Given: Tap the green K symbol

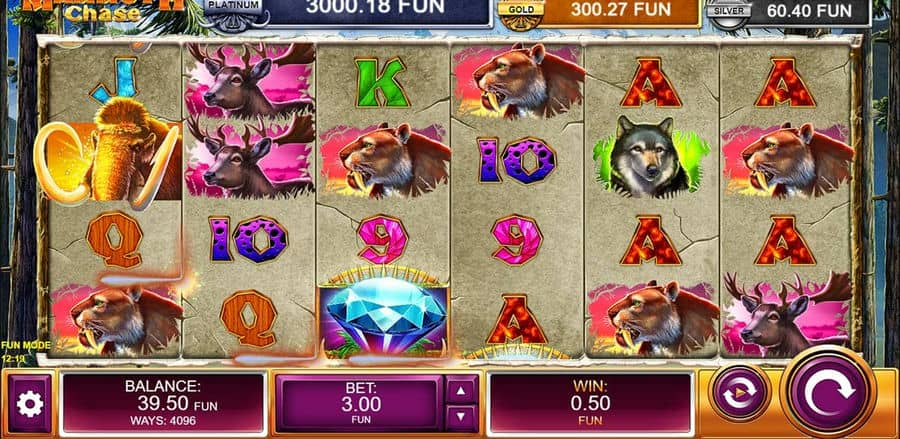Looking at the screenshot, I should click(x=383, y=82).
